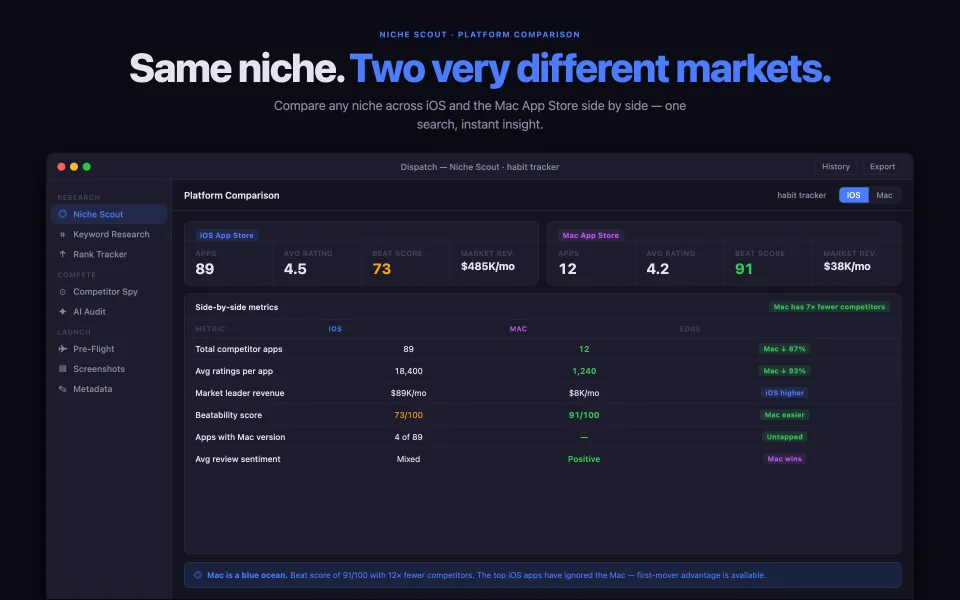The image size is (960, 600).
Task: Click the $485K/mo market revenue value
Action: pos(487,266)
